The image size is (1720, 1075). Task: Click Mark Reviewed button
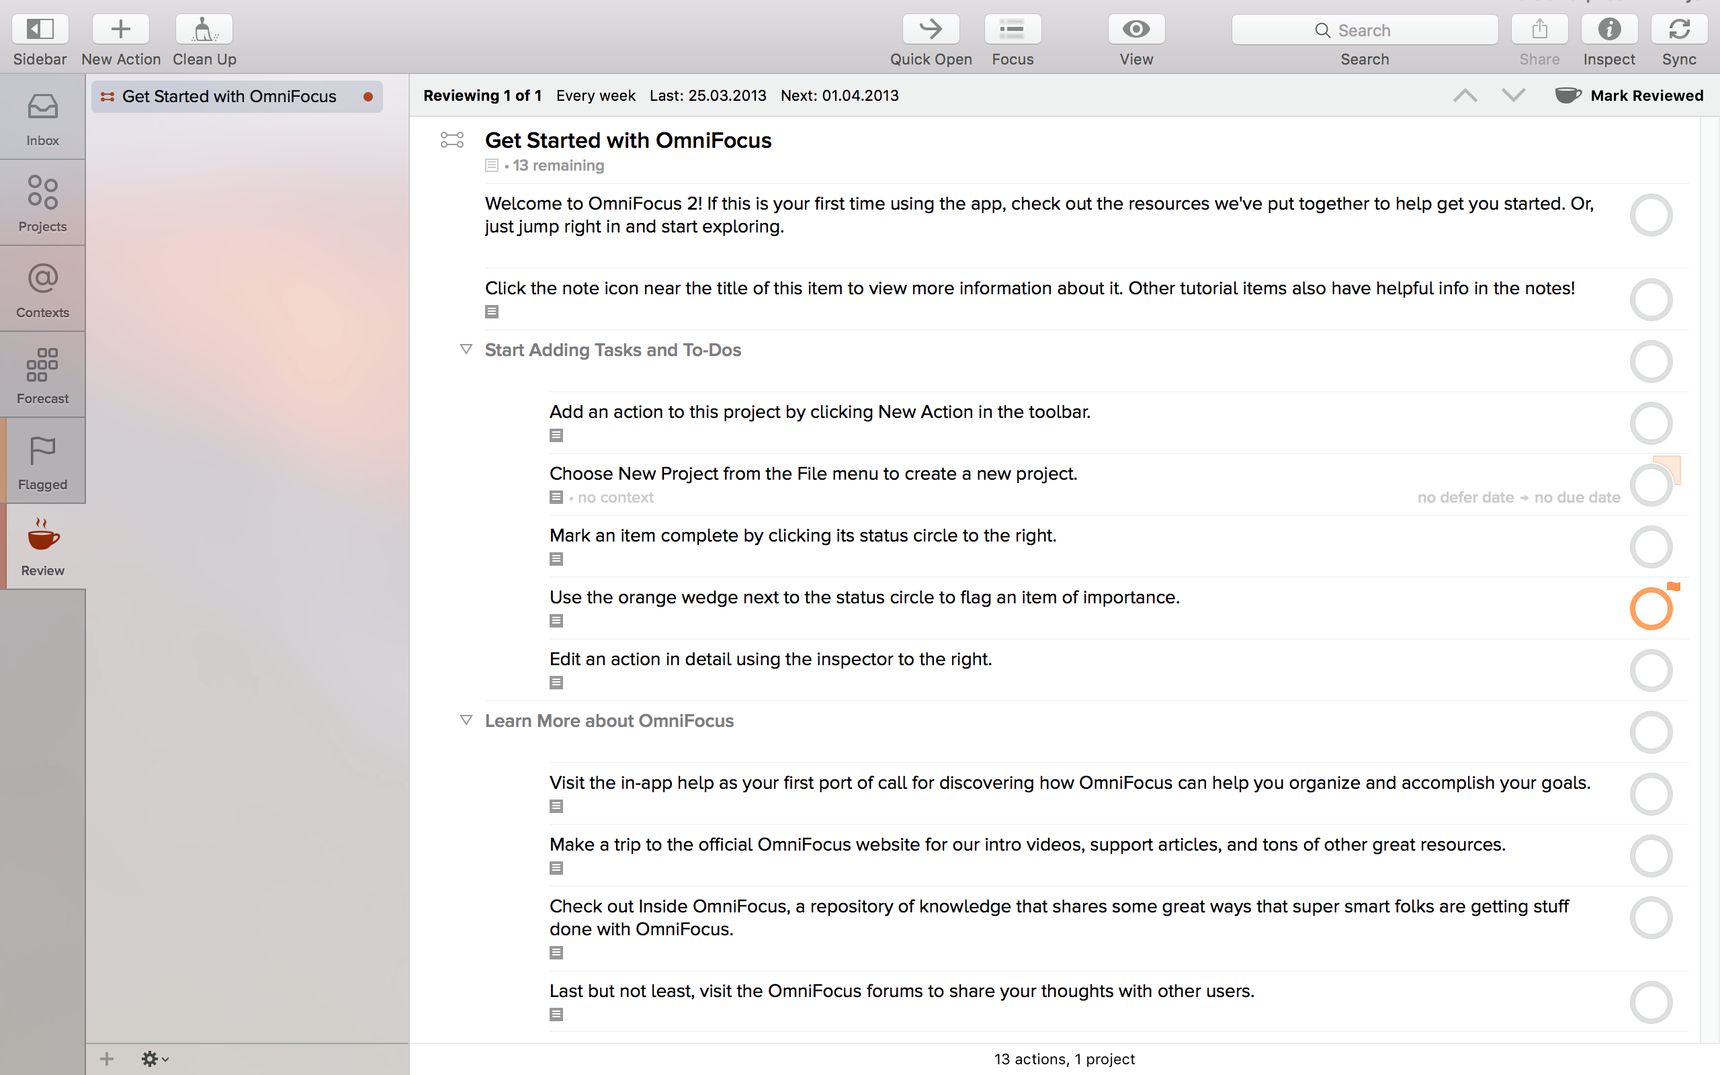1629,95
